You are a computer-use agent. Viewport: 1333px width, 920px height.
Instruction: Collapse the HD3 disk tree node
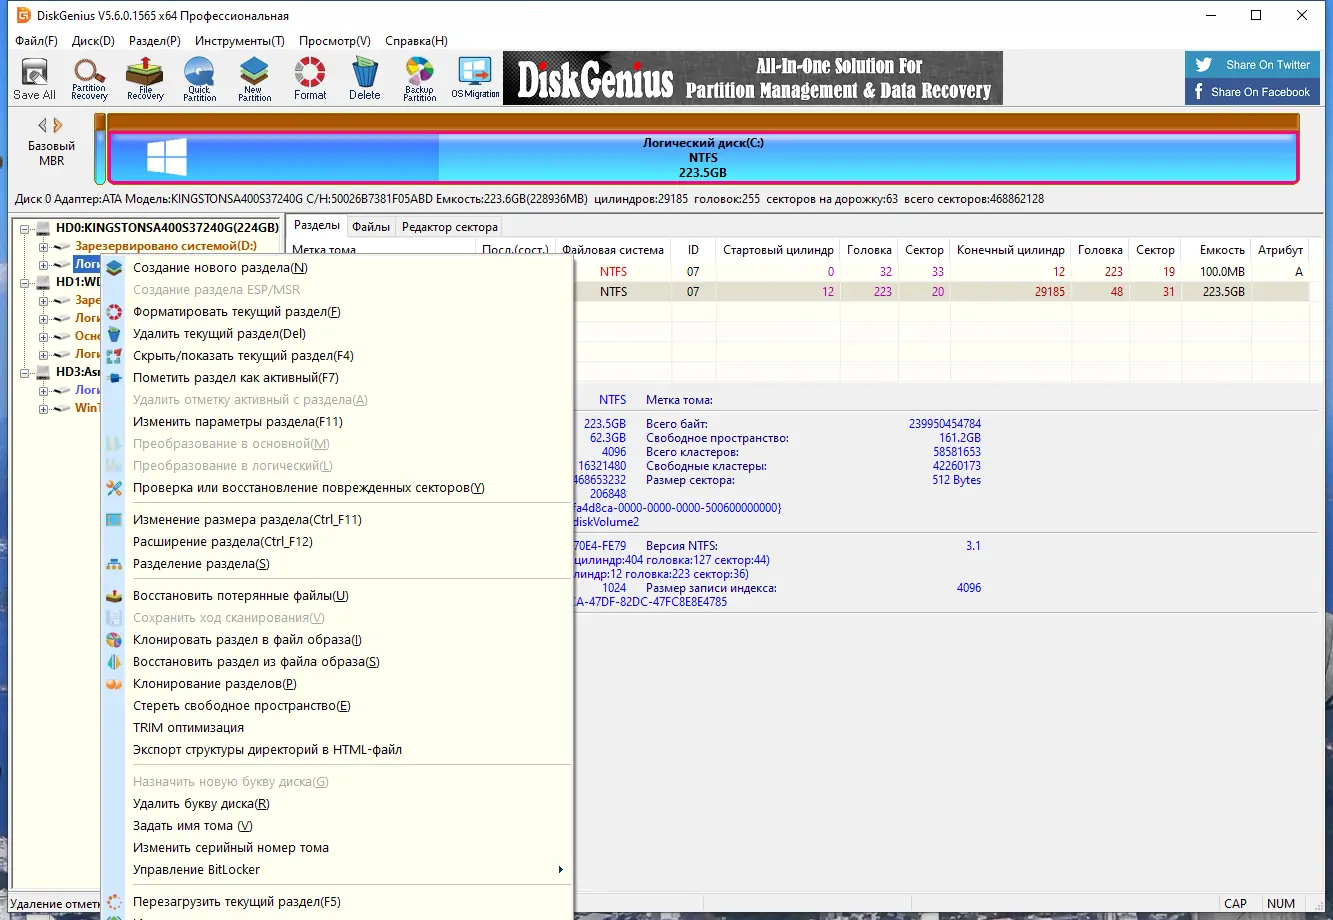tap(26, 372)
